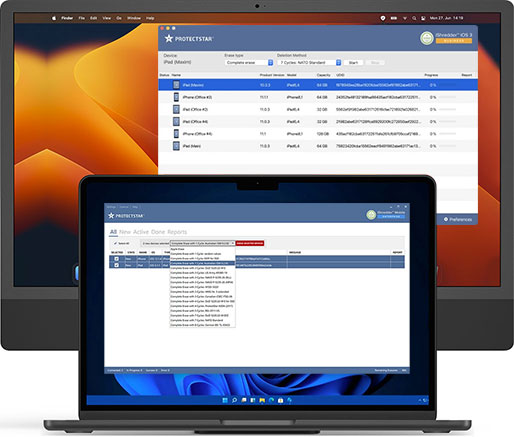The image size is (514, 437).
Task: Open the View menu in the macOS menu bar
Action: (x=107, y=18)
